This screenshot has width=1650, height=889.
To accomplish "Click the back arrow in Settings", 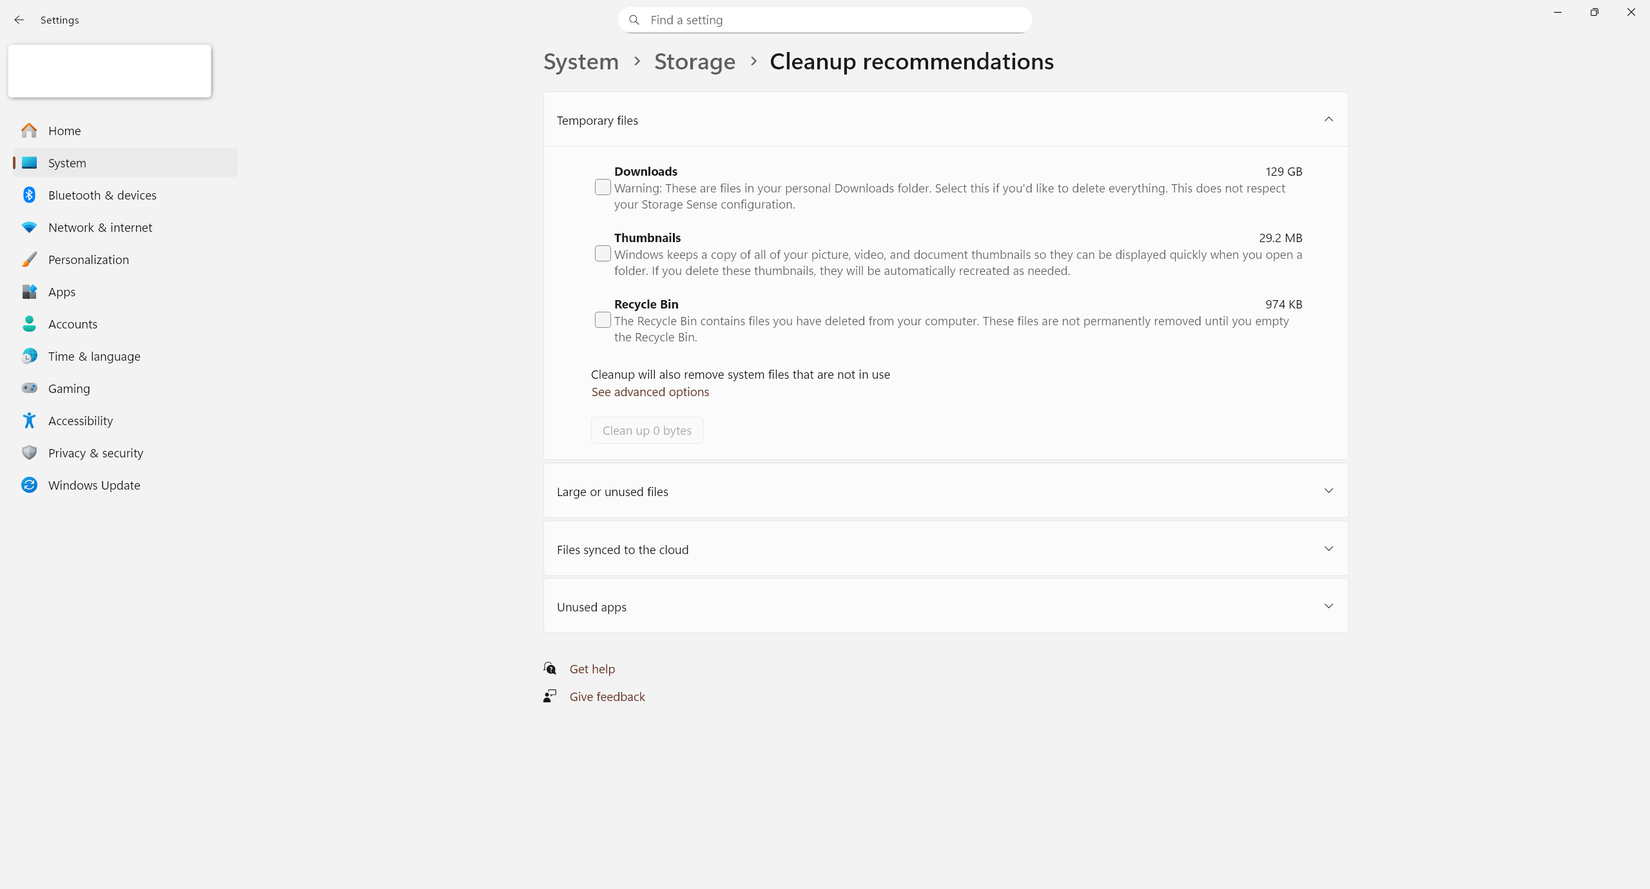I will [x=19, y=20].
